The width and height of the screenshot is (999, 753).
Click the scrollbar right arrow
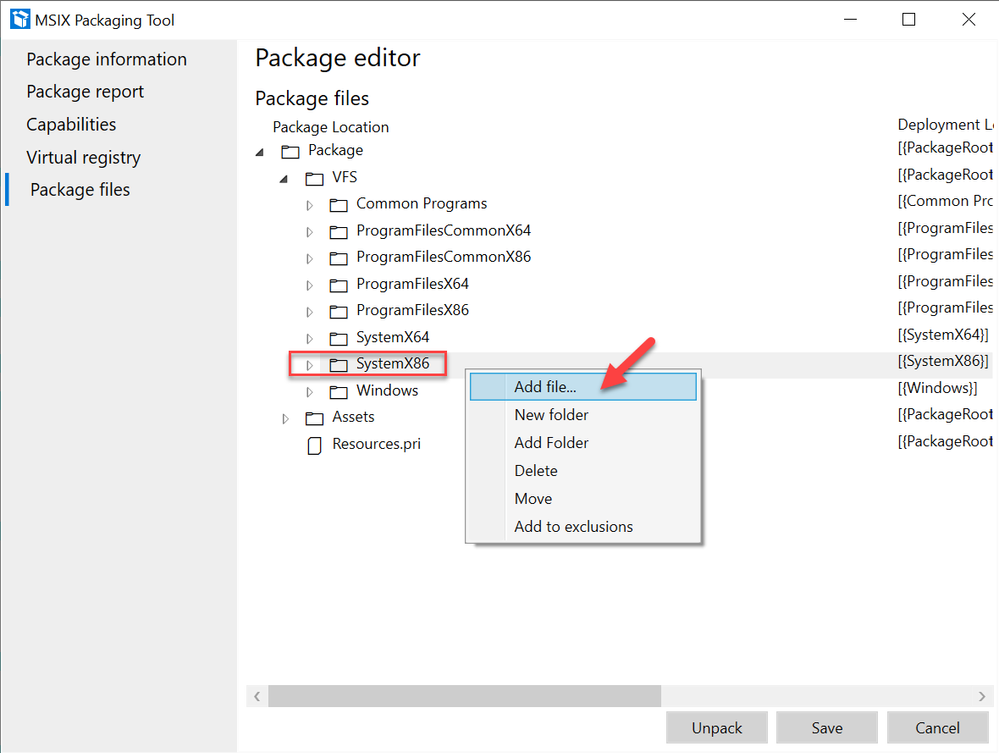(982, 696)
